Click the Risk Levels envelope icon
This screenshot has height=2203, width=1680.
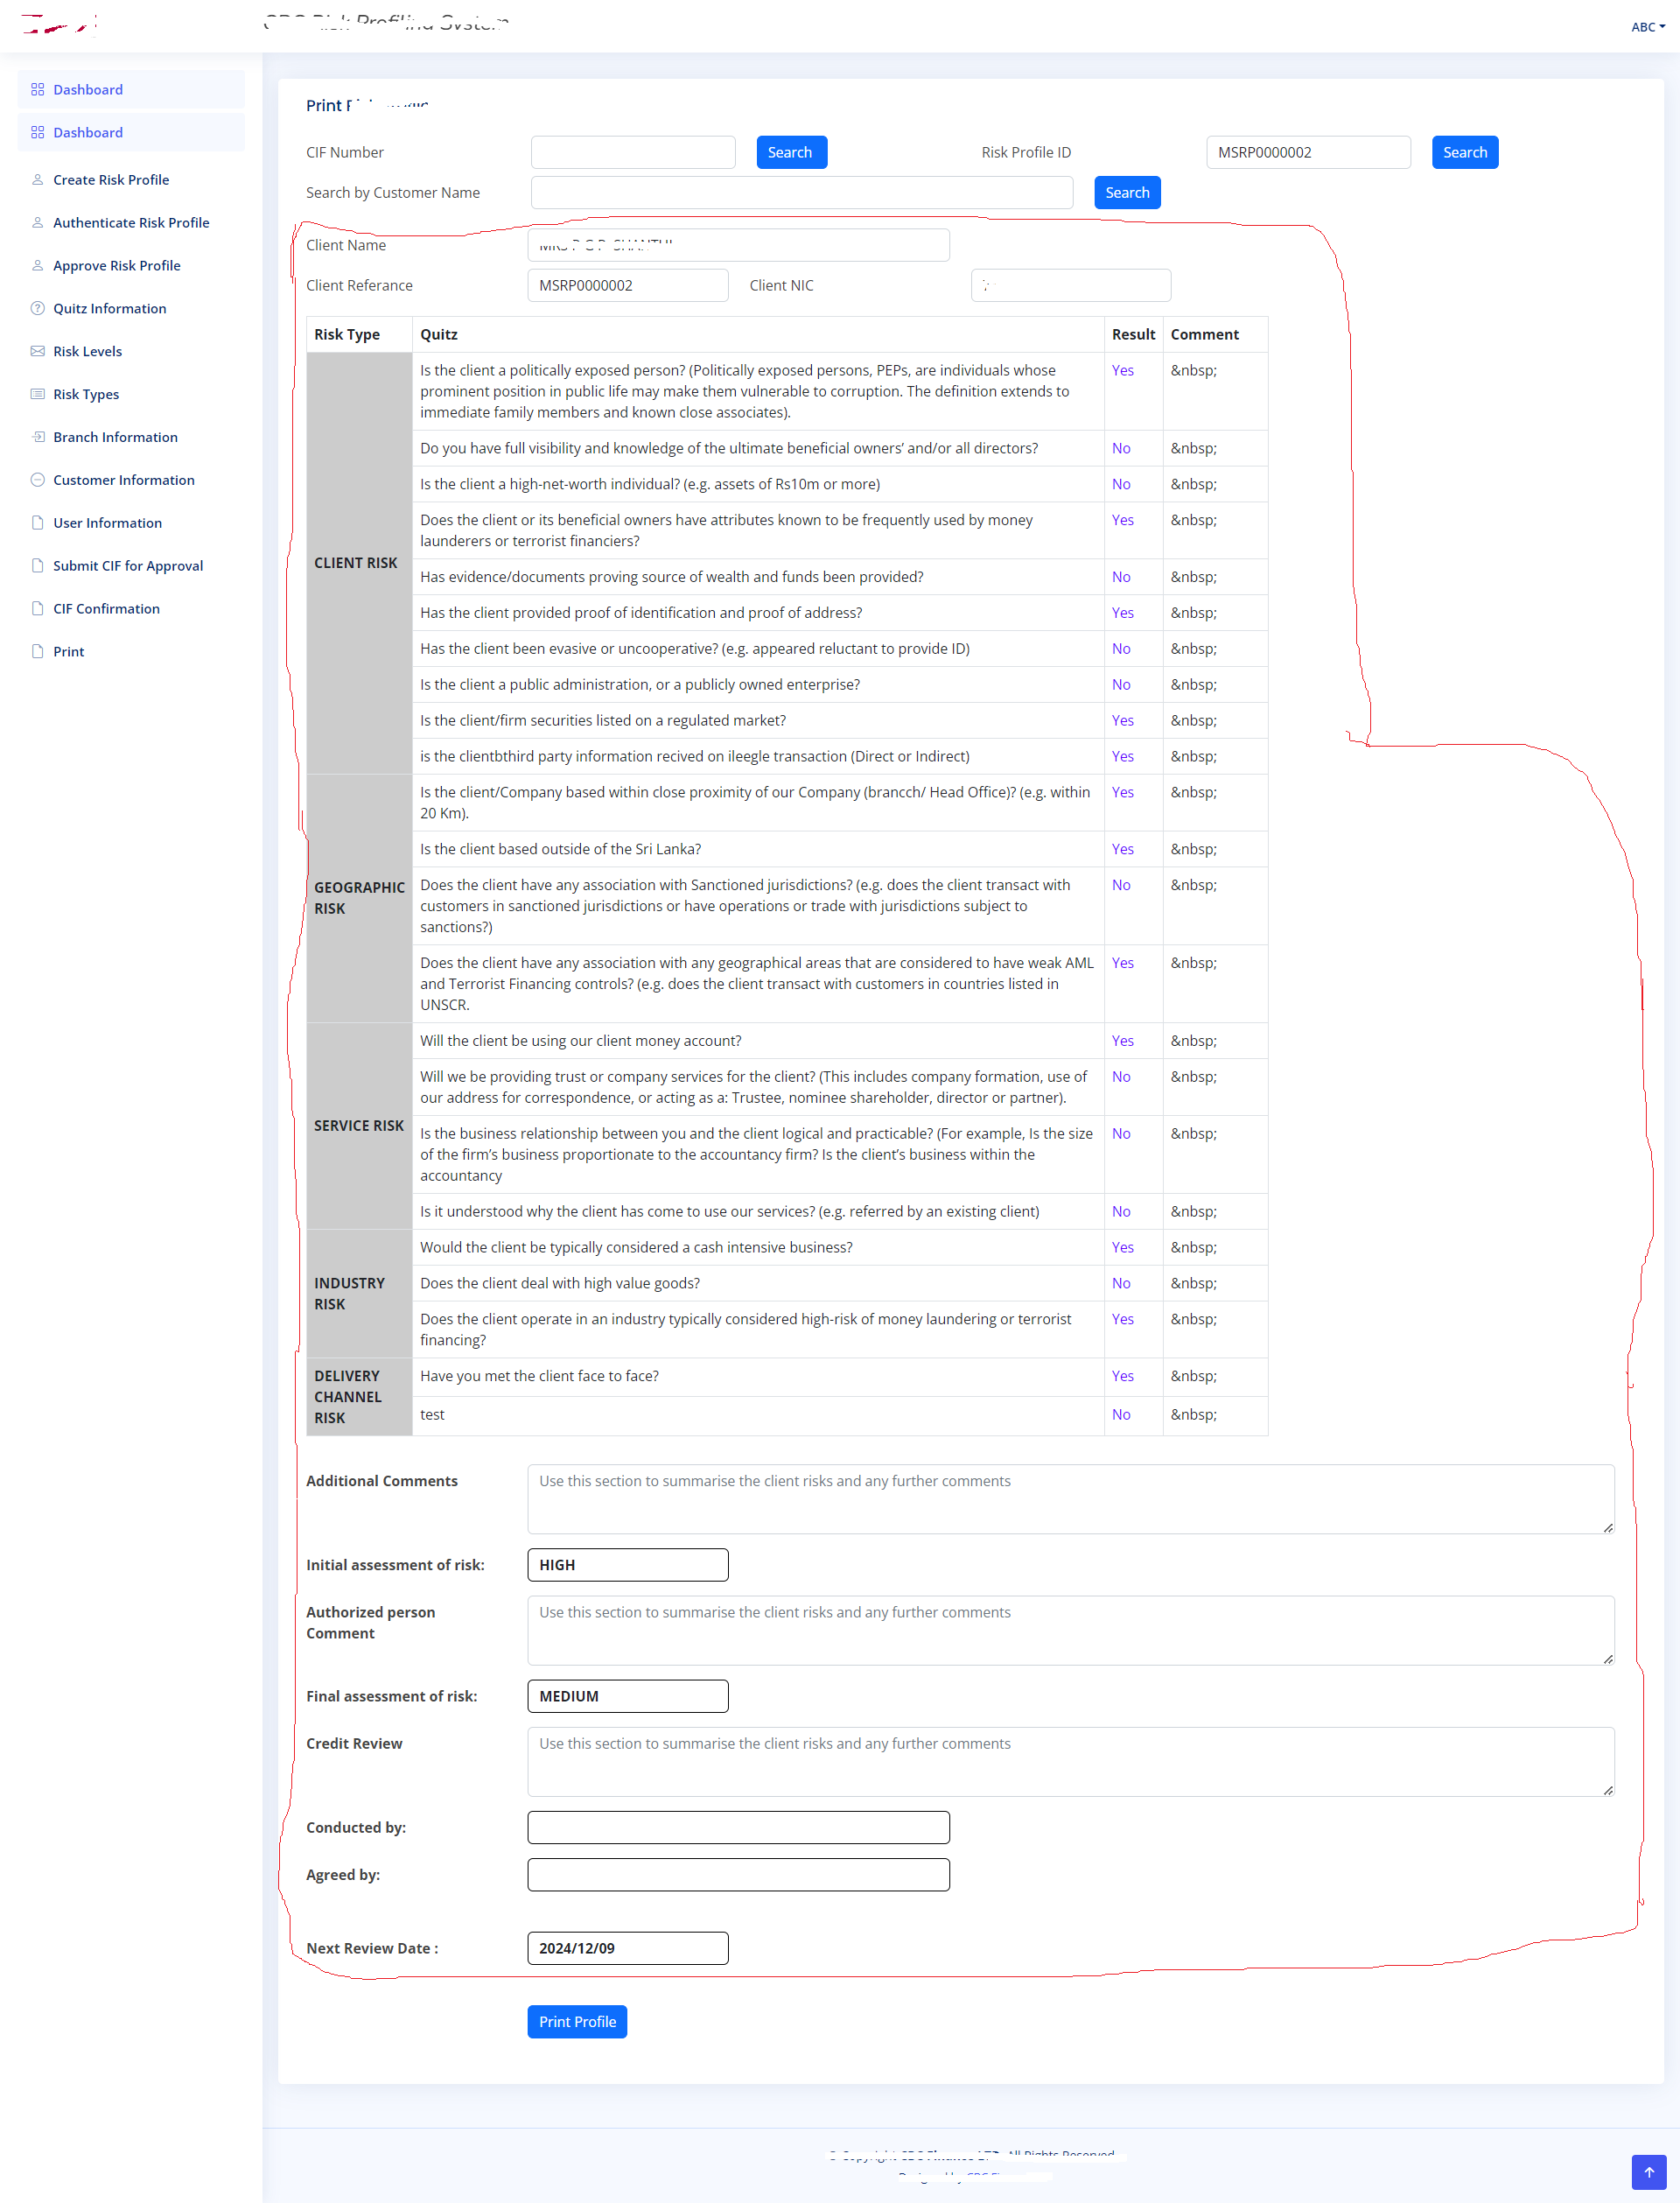[38, 351]
